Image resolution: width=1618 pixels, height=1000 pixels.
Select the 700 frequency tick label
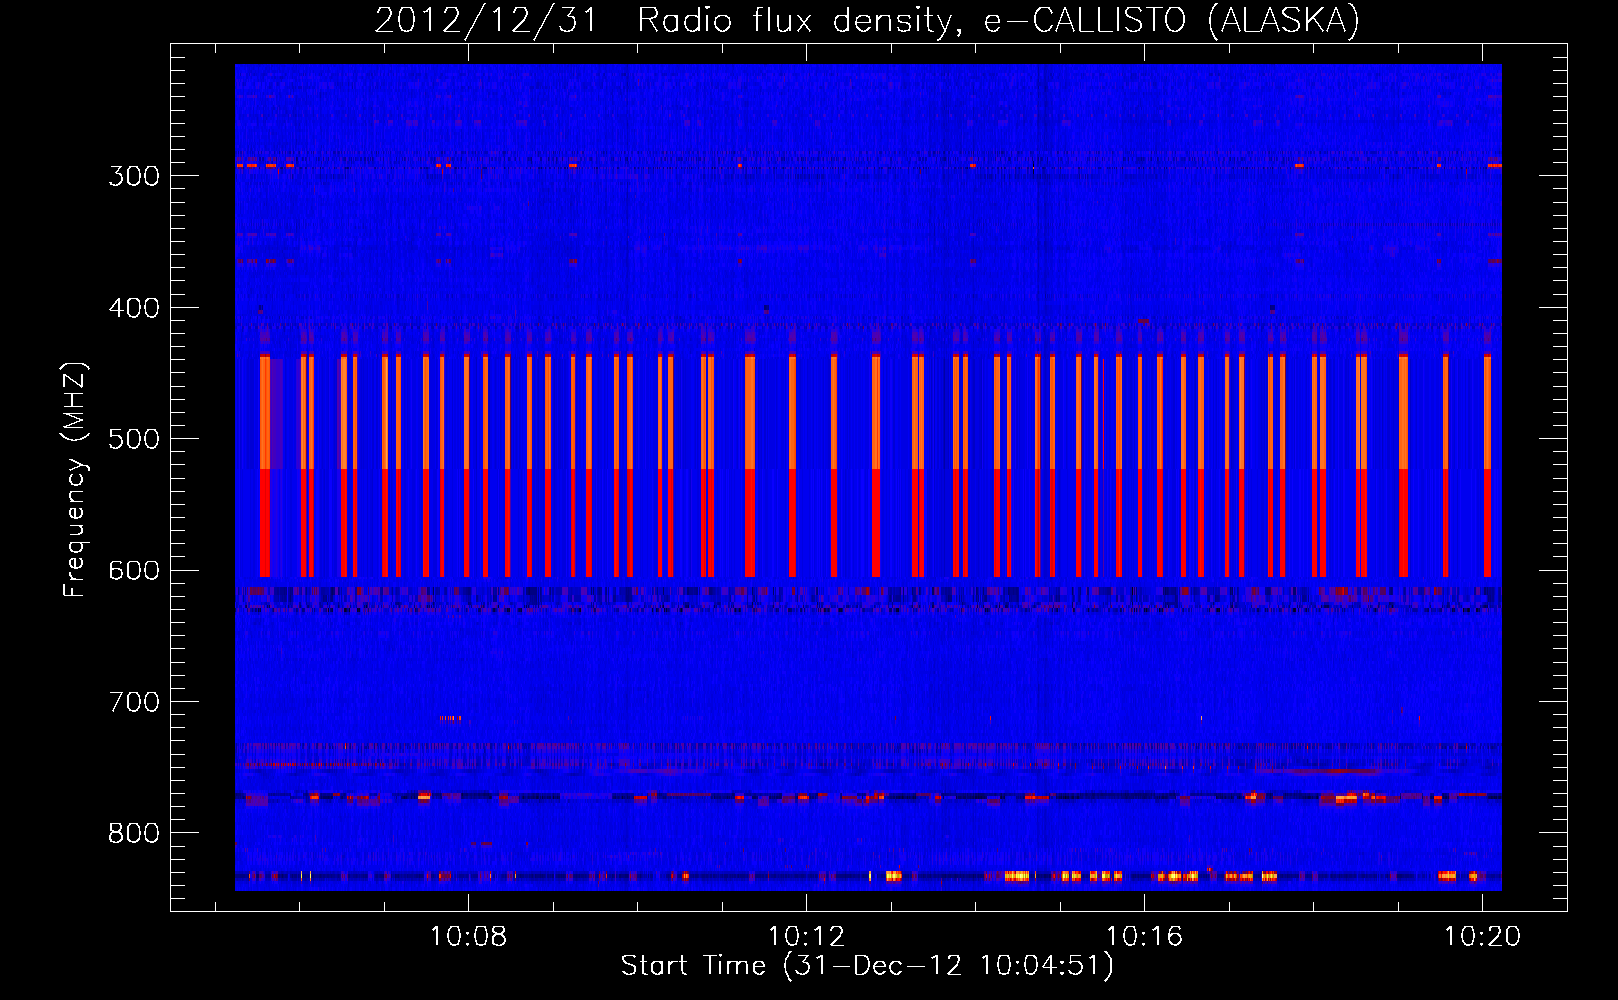pos(134,702)
